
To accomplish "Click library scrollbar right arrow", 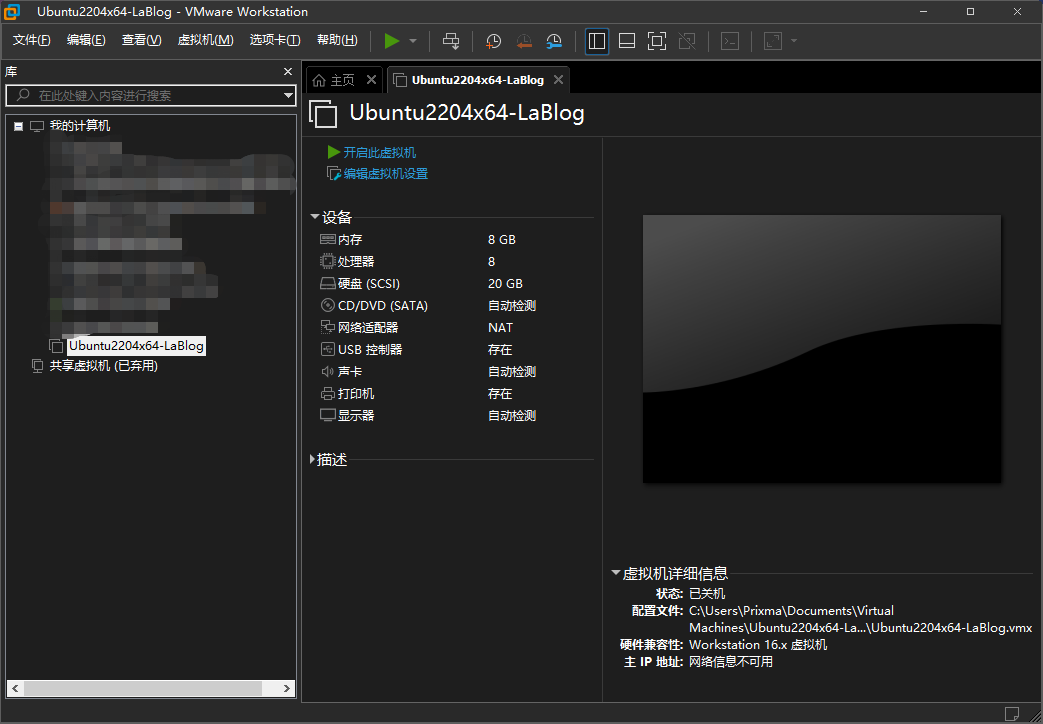I will pos(287,688).
